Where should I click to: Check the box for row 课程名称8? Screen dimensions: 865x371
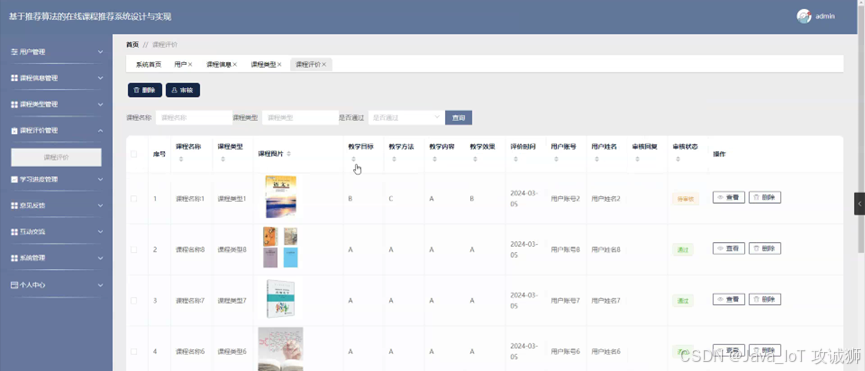134,250
